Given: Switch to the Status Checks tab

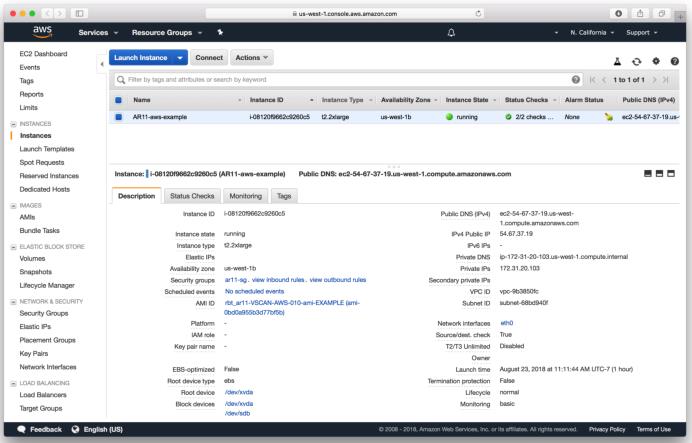Looking at the screenshot, I should pyautogui.click(x=192, y=196).
